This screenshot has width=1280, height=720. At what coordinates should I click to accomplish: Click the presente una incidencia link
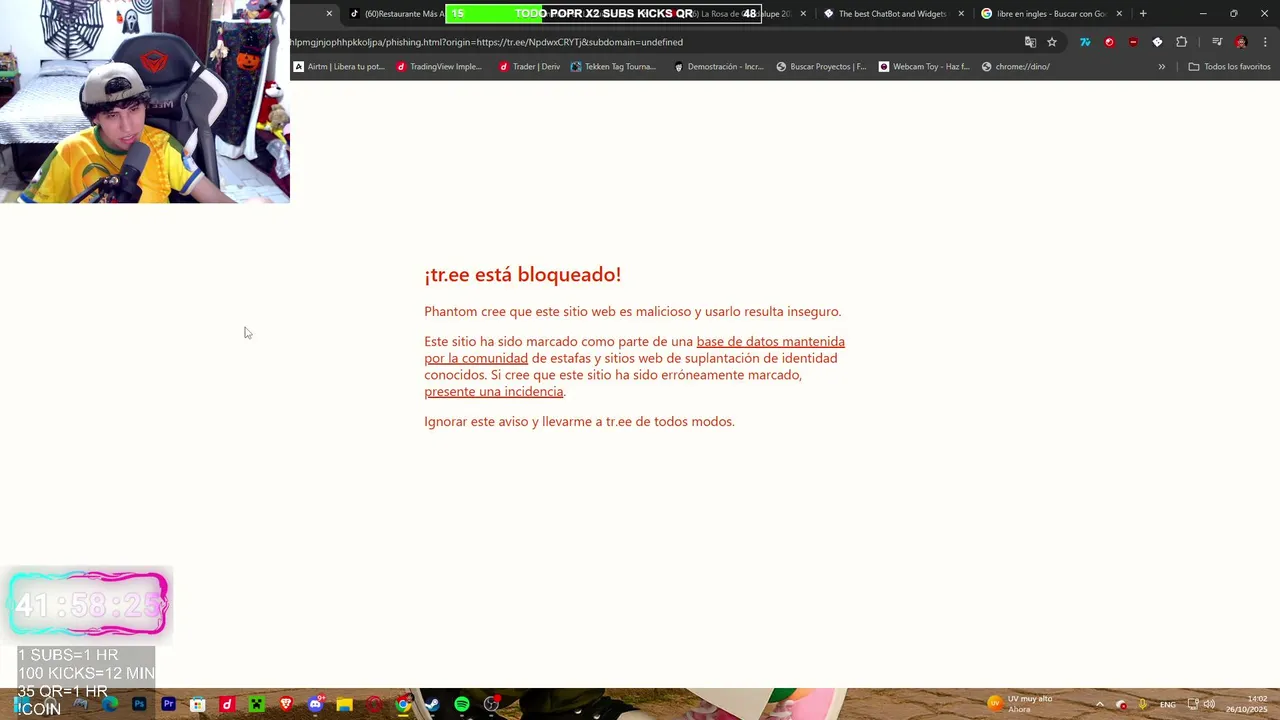[494, 391]
